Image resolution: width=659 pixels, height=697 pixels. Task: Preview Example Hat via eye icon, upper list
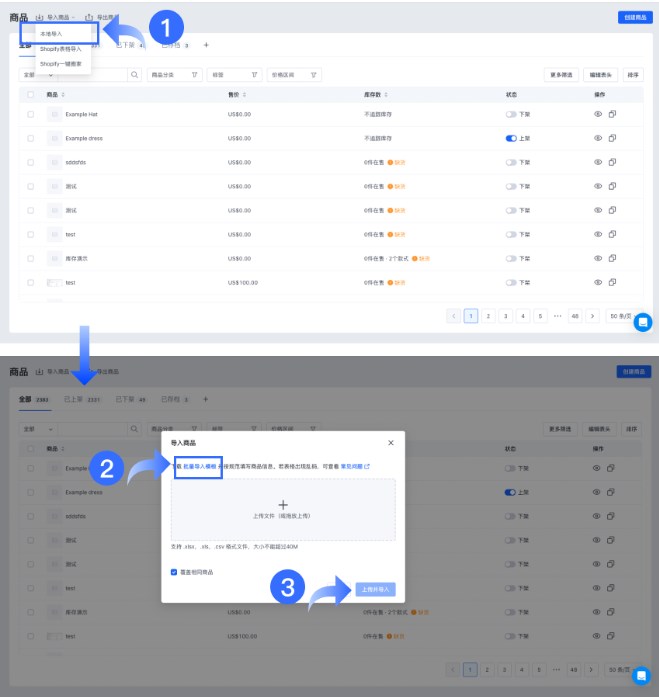[598, 114]
